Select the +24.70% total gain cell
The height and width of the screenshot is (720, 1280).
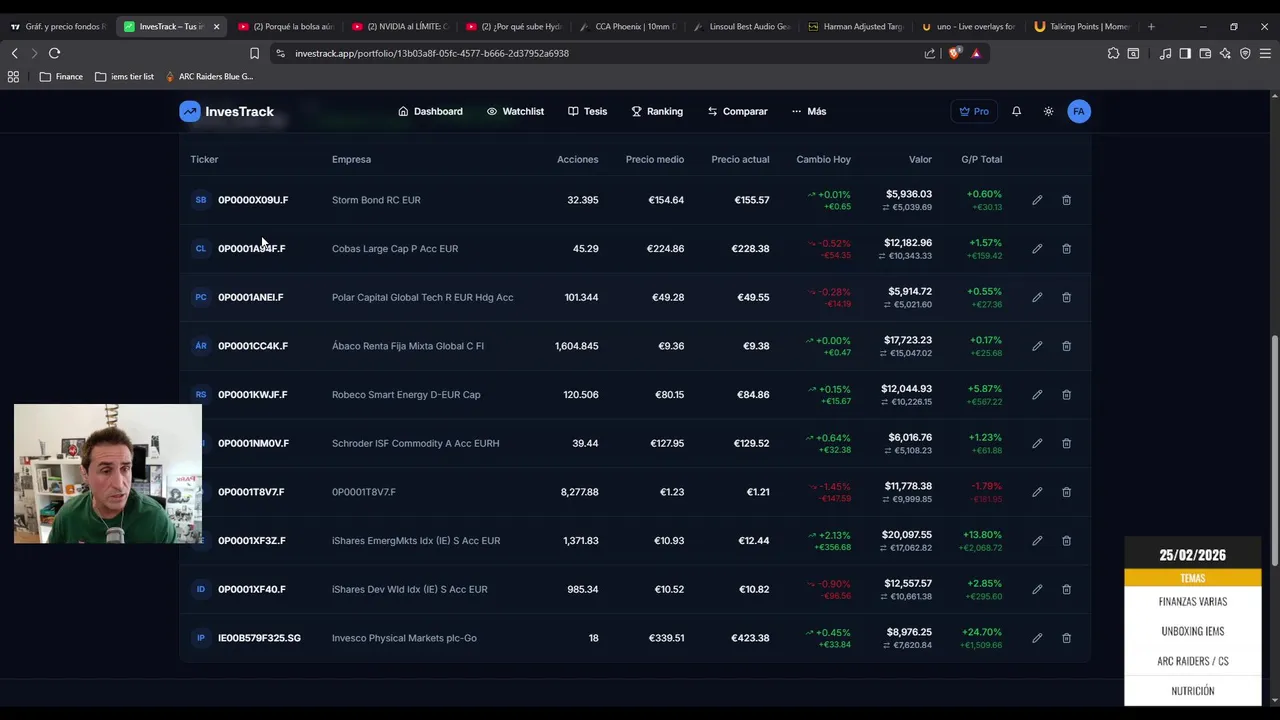coord(982,632)
